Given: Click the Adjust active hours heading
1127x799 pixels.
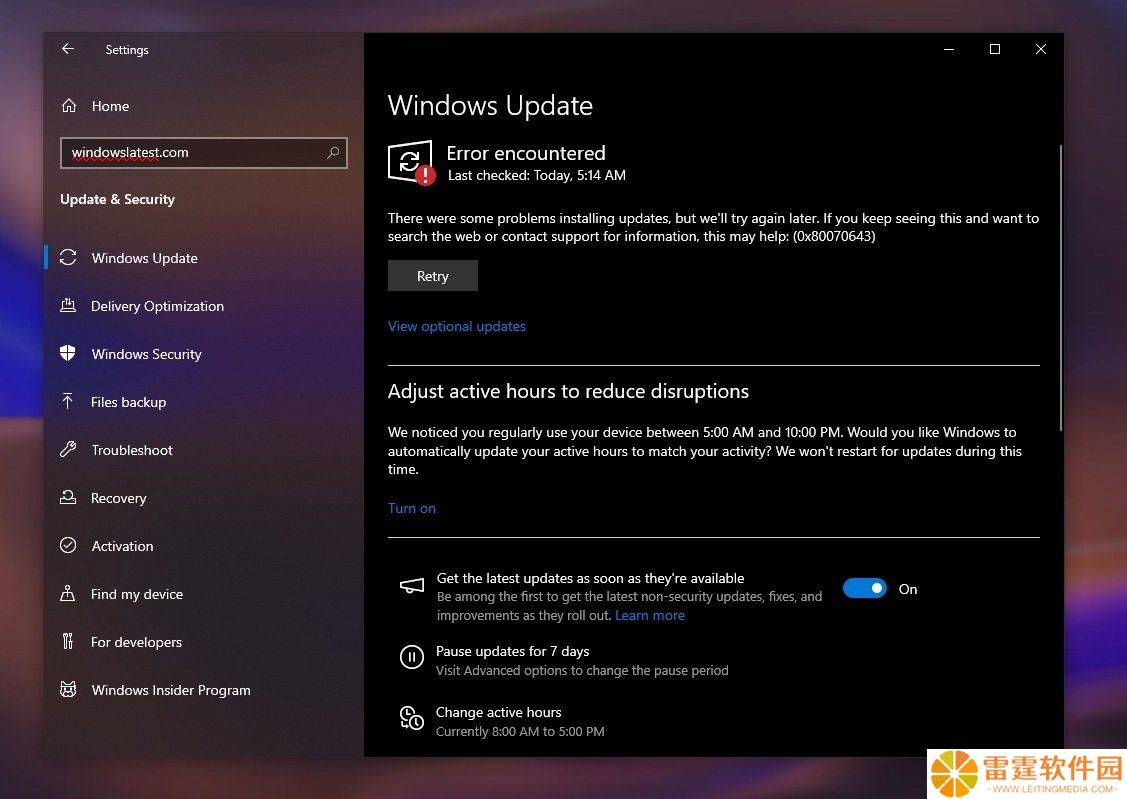Looking at the screenshot, I should click(568, 391).
